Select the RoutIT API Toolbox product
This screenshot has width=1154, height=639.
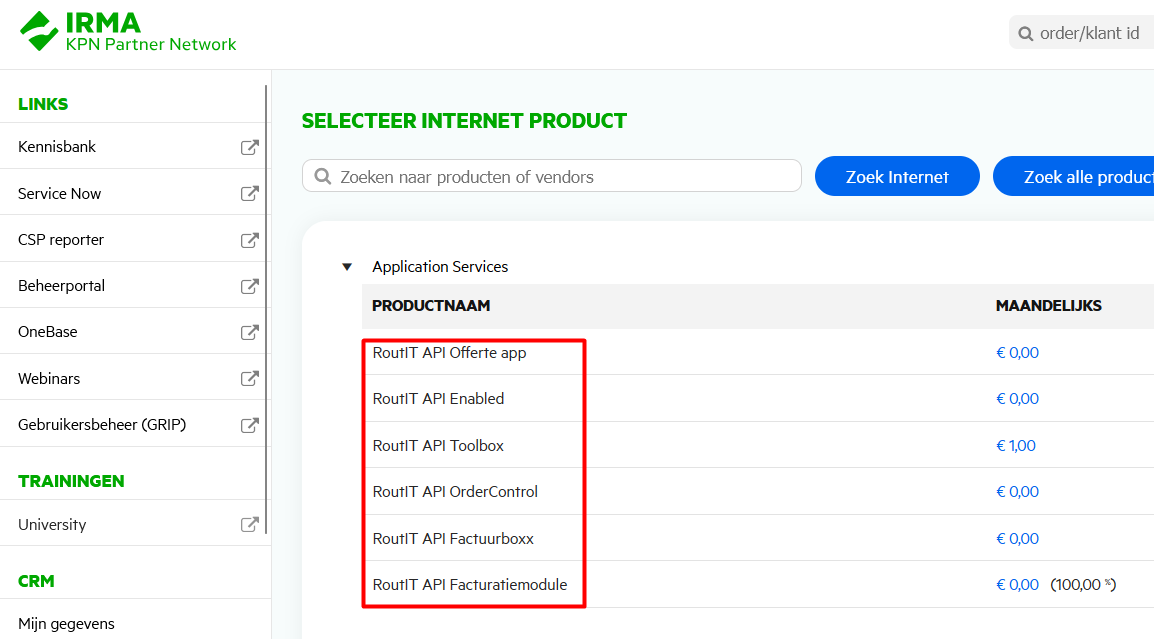click(x=438, y=446)
